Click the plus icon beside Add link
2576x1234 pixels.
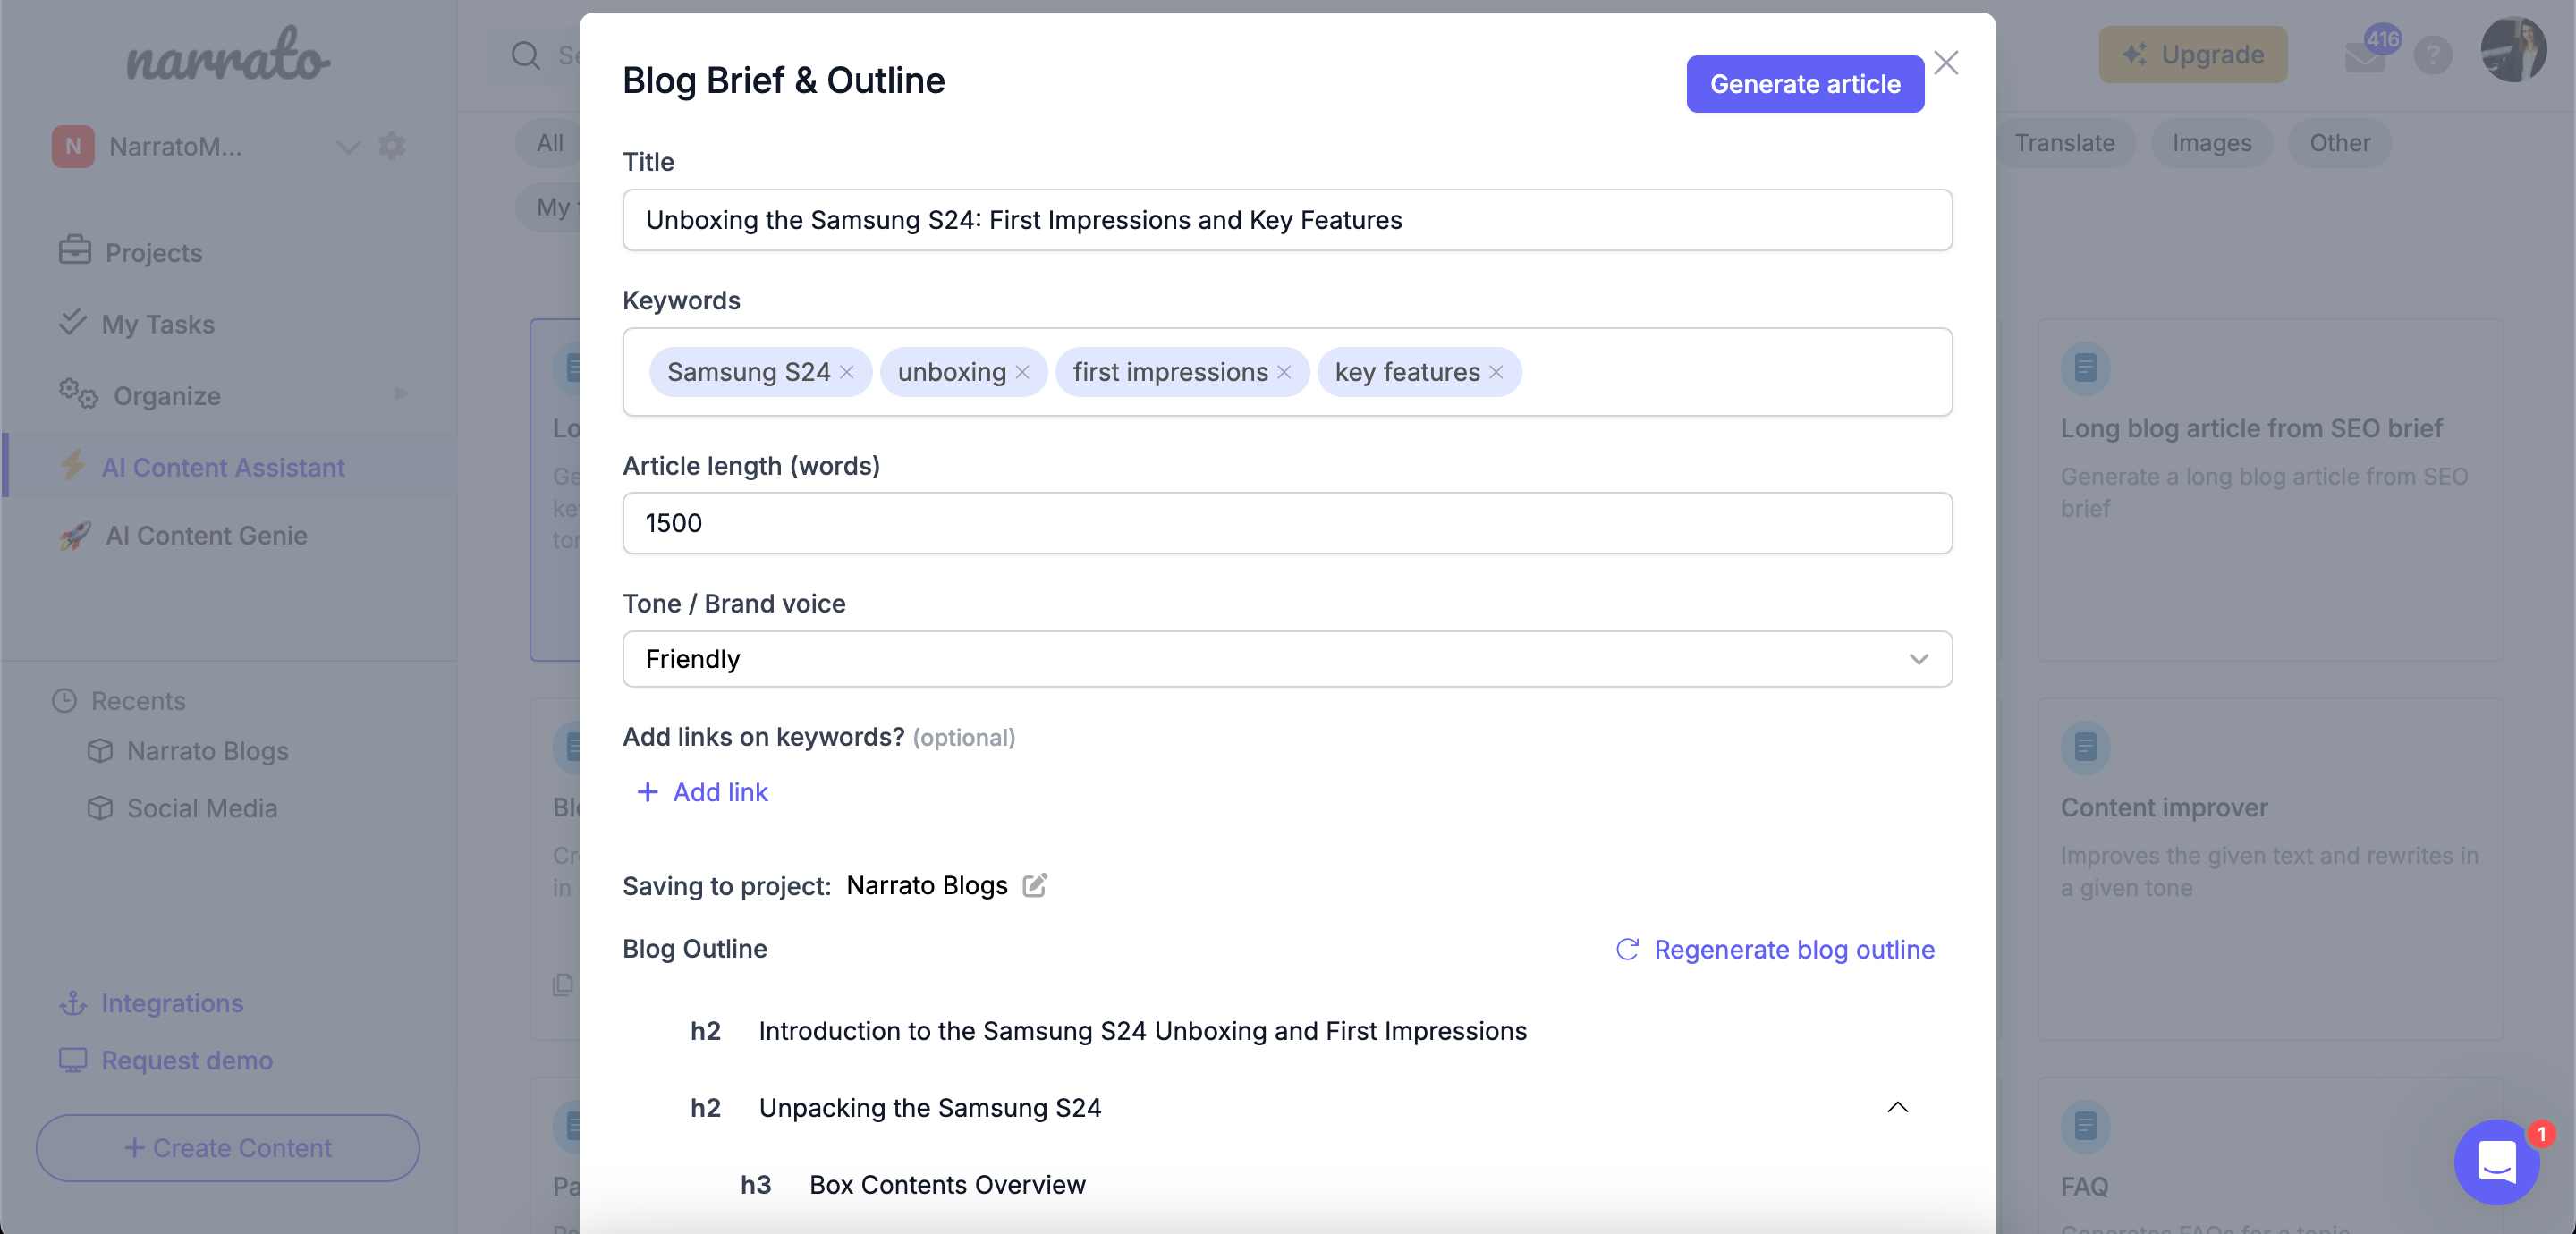[x=648, y=792]
